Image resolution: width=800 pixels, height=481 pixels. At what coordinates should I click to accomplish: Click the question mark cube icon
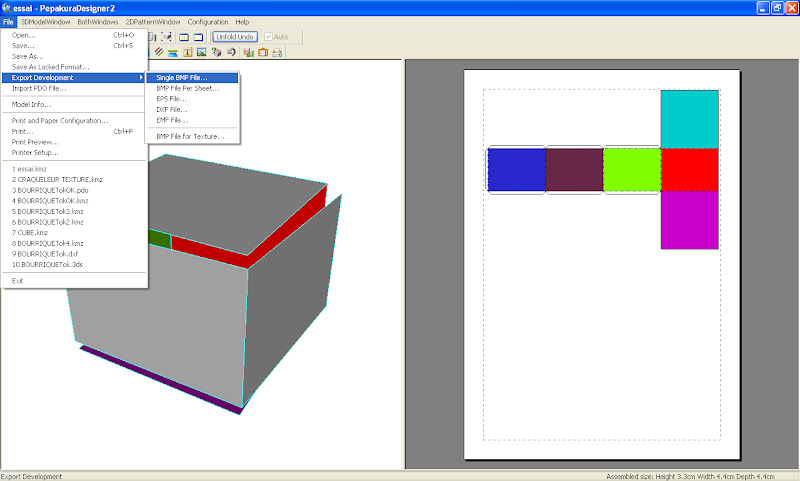pos(216,52)
